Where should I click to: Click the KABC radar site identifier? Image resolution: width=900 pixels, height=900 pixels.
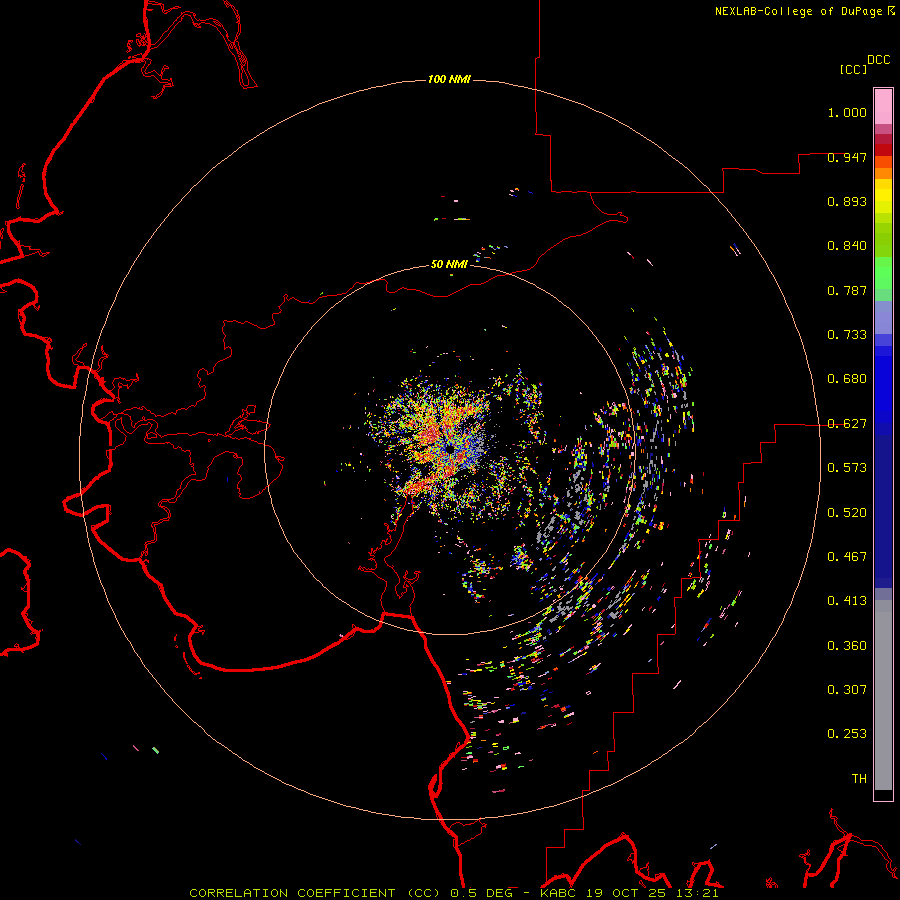pos(558,893)
